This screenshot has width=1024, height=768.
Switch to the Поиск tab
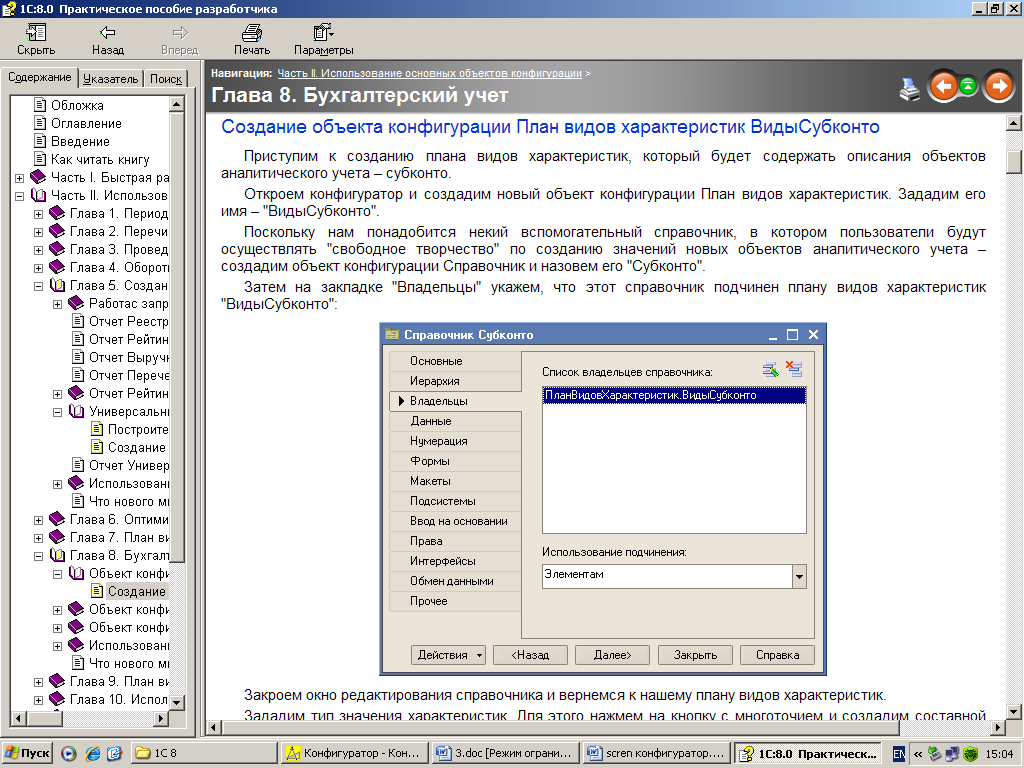166,79
